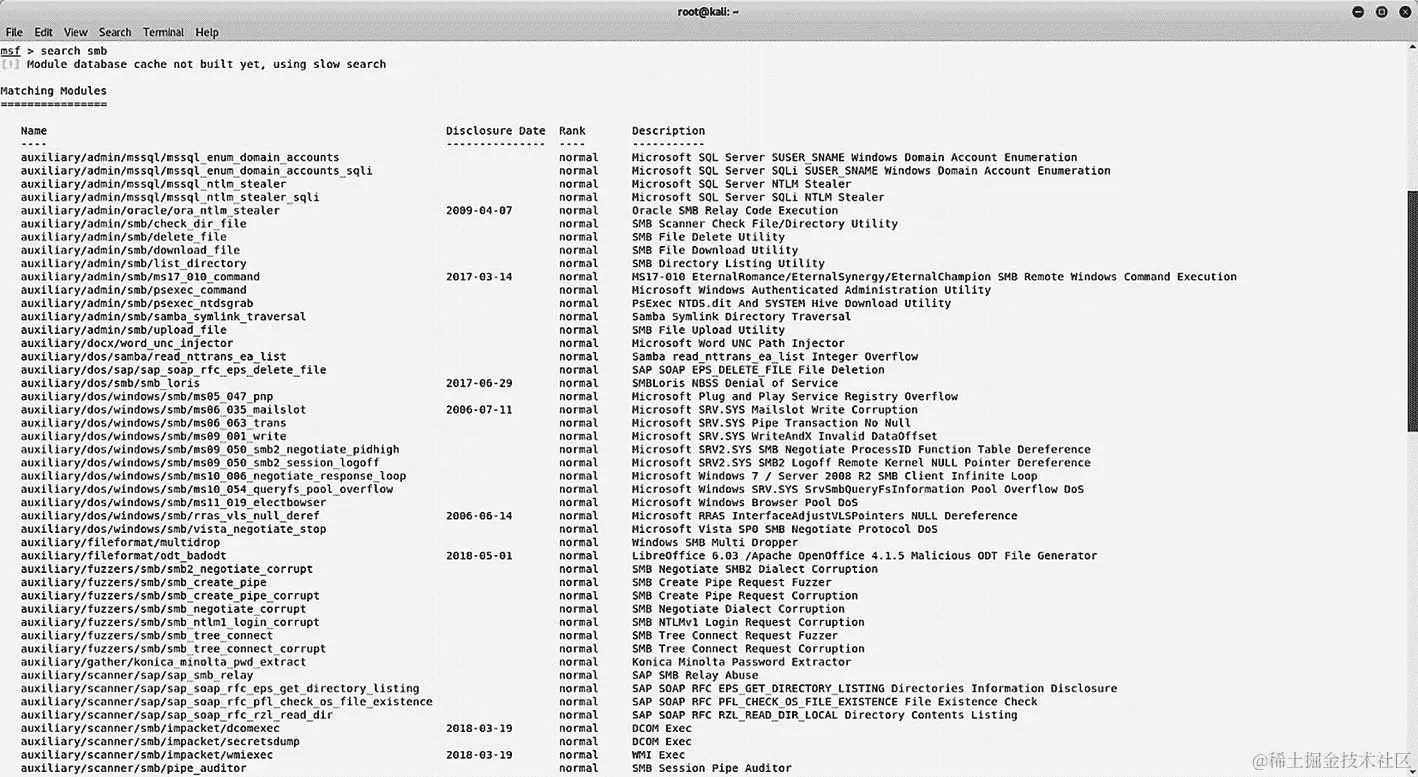
Task: Select auxiliary/docx/word_unc_injector module name
Action: coord(127,343)
